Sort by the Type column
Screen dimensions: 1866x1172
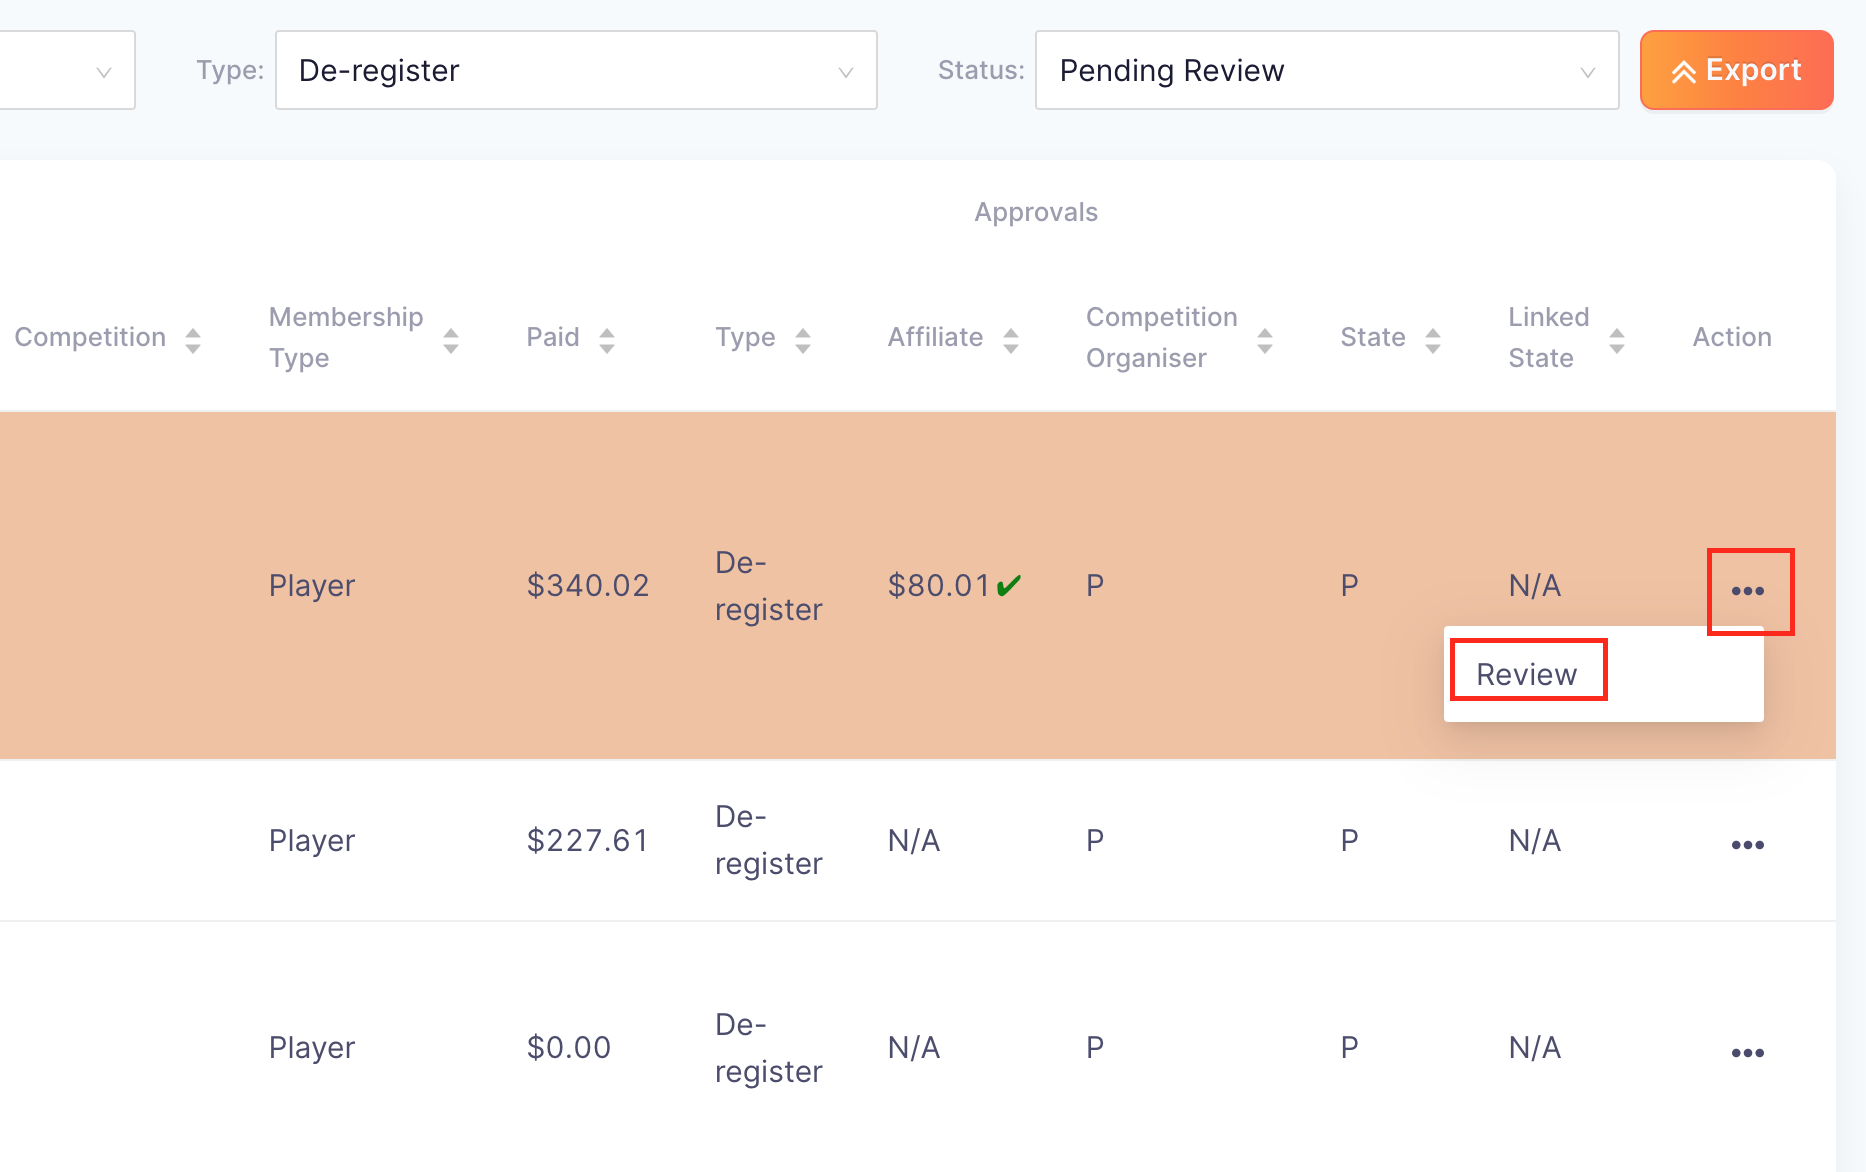803,340
